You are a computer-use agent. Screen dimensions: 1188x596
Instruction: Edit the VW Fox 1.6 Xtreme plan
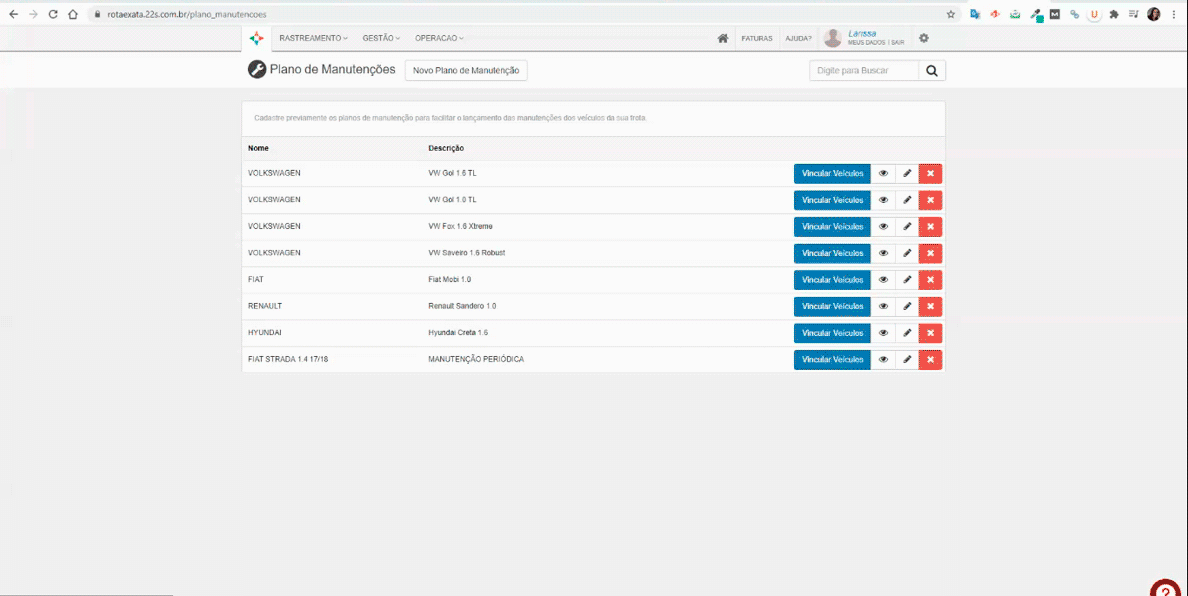[907, 226]
